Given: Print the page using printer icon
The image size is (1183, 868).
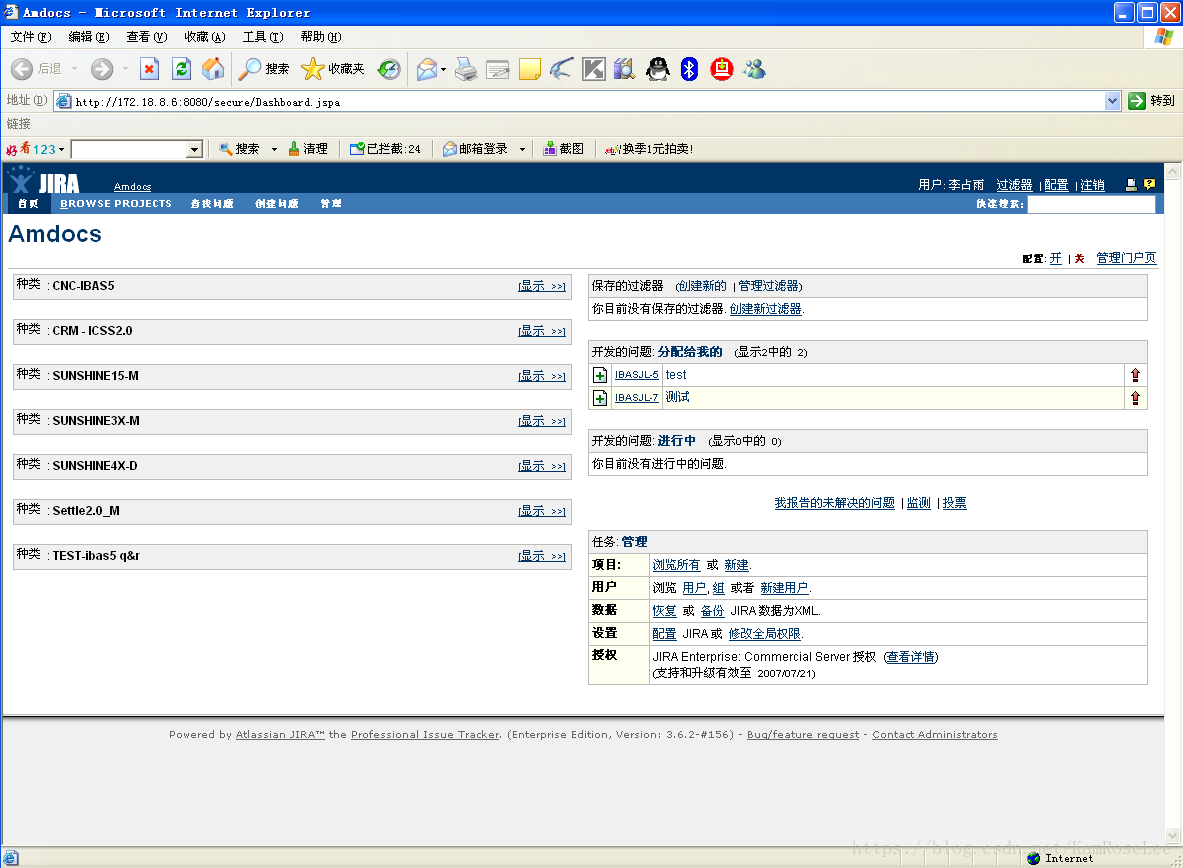Looking at the screenshot, I should point(466,69).
